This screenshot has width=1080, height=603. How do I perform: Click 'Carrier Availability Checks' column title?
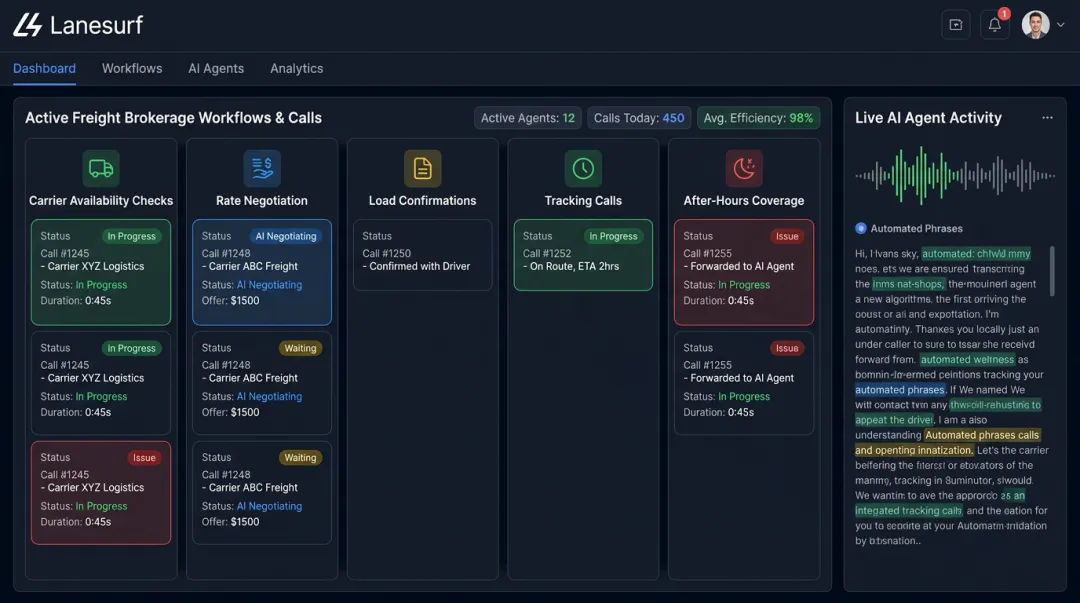click(101, 201)
